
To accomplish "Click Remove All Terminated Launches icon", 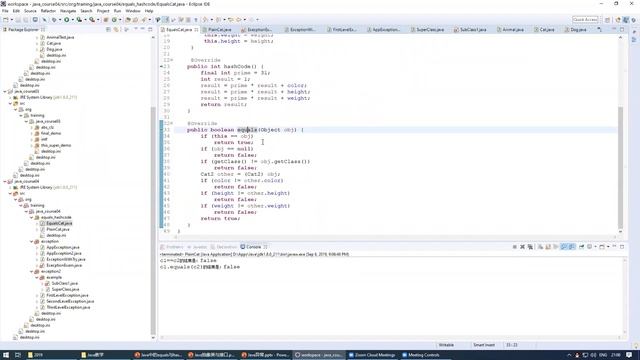I will (x=530, y=247).
